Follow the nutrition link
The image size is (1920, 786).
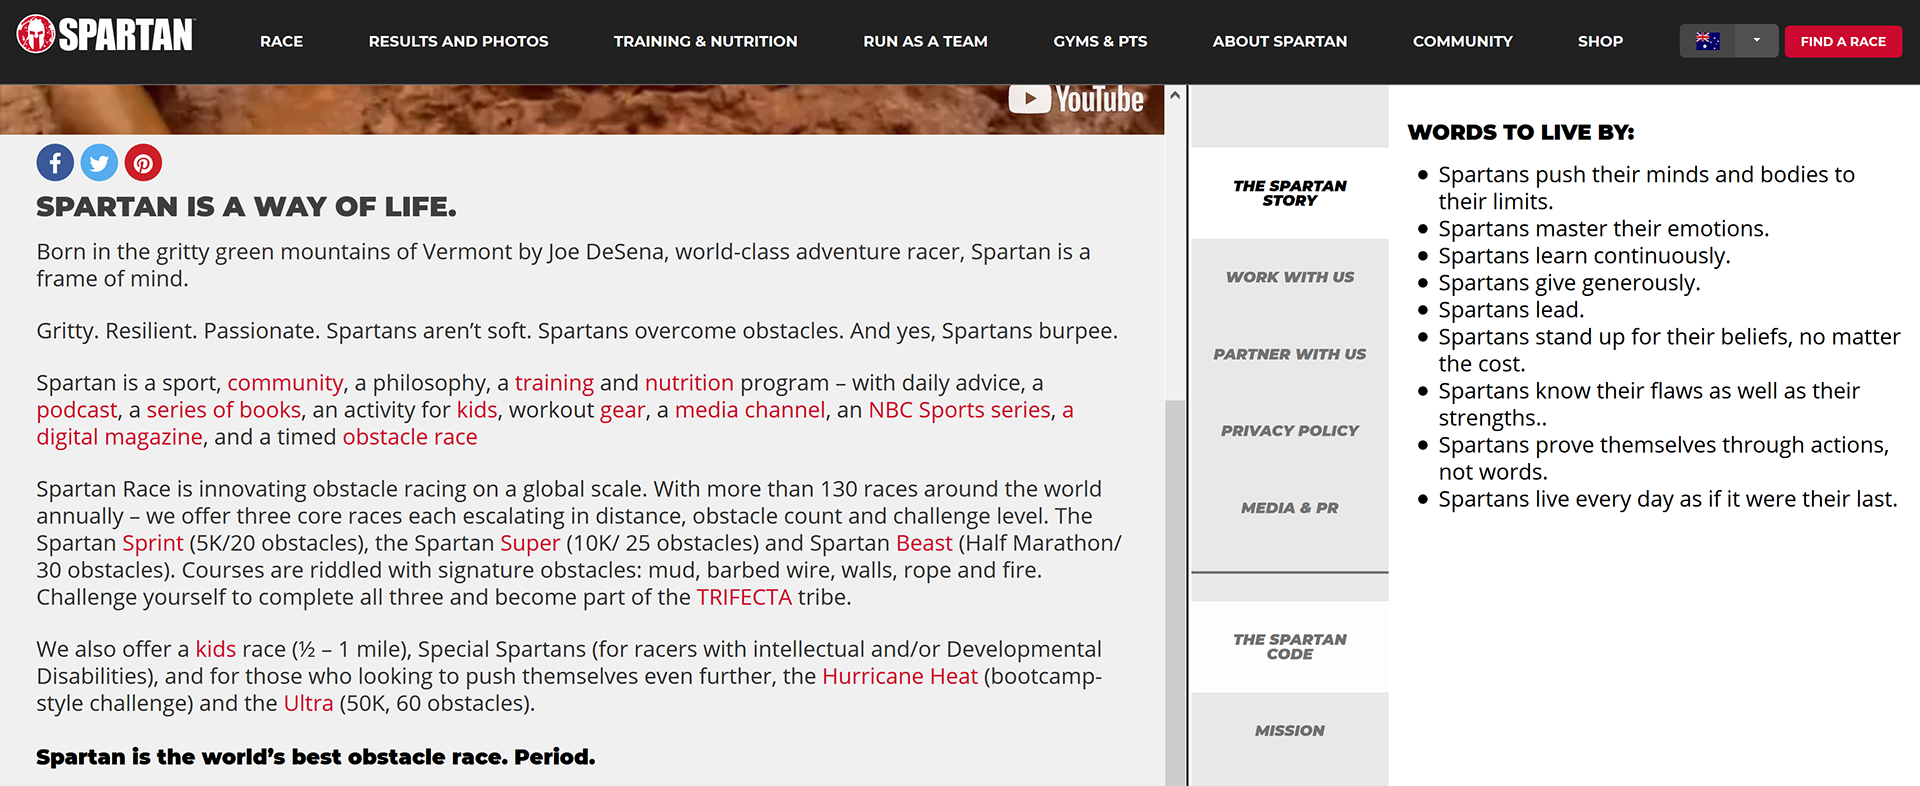point(689,383)
